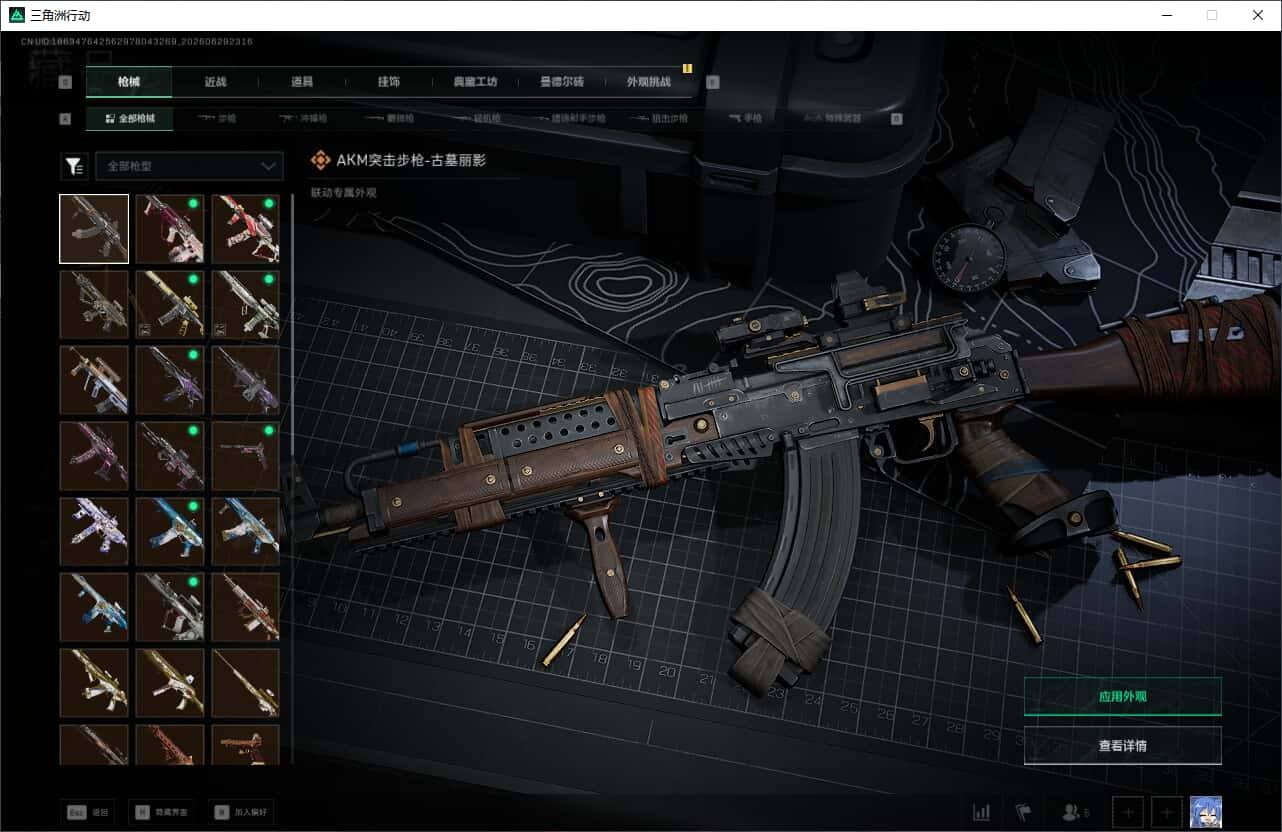
Task: Click the AKM skin emblem icon beside title
Action: (x=320, y=161)
